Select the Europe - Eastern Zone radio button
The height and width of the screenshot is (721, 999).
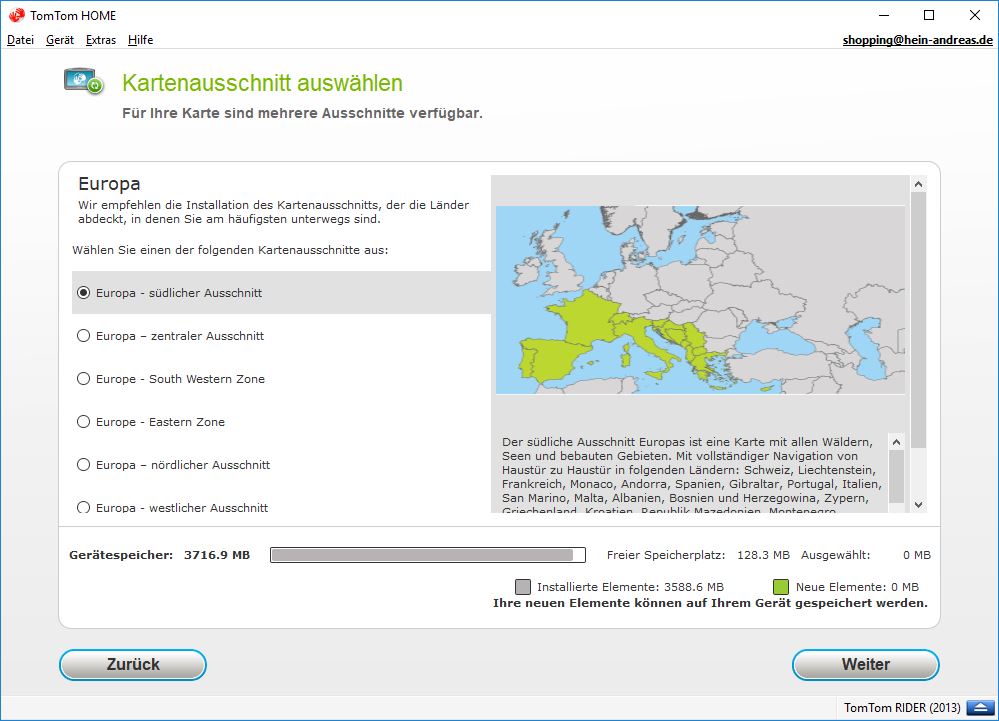tap(84, 422)
